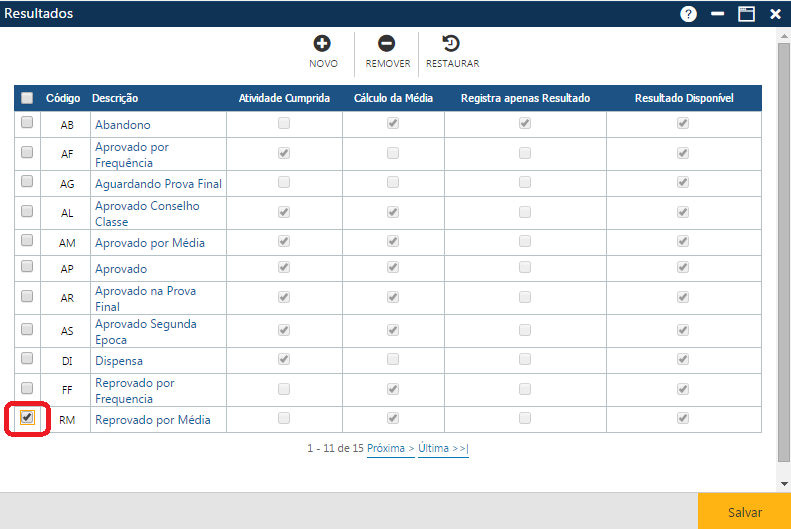This screenshot has width=791, height=529.
Task: Jump to the Última page link
Action: click(442, 449)
